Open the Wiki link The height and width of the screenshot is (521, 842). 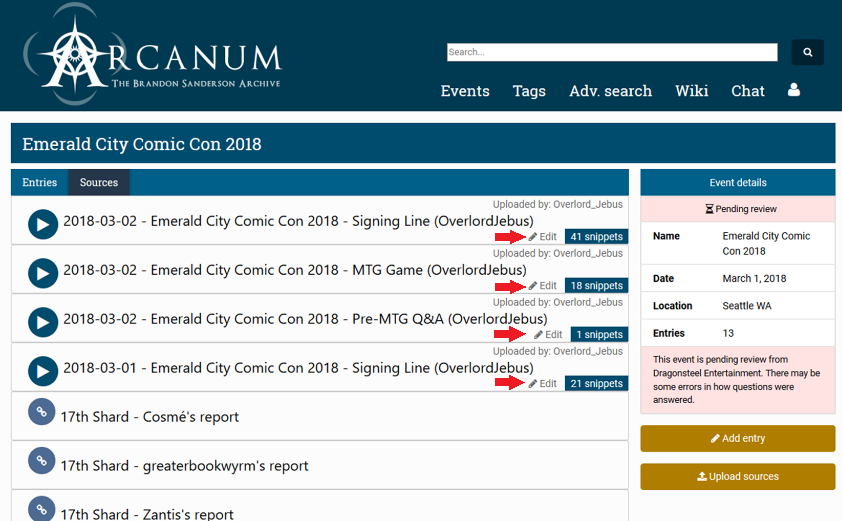tap(692, 91)
